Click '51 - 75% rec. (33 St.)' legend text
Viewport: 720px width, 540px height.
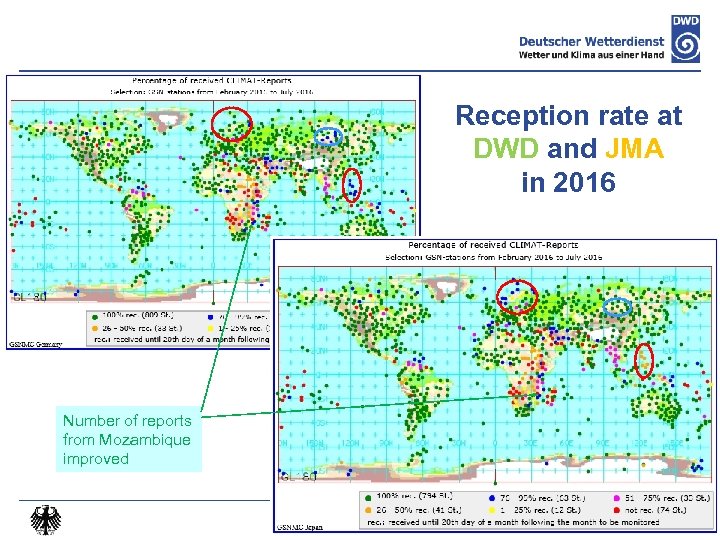coord(667,498)
